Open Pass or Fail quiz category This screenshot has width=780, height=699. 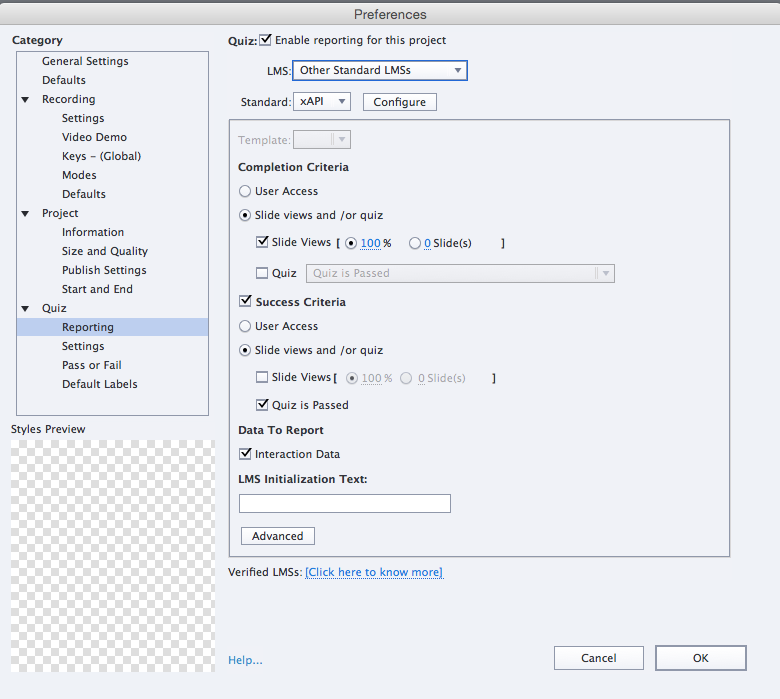tap(91, 365)
